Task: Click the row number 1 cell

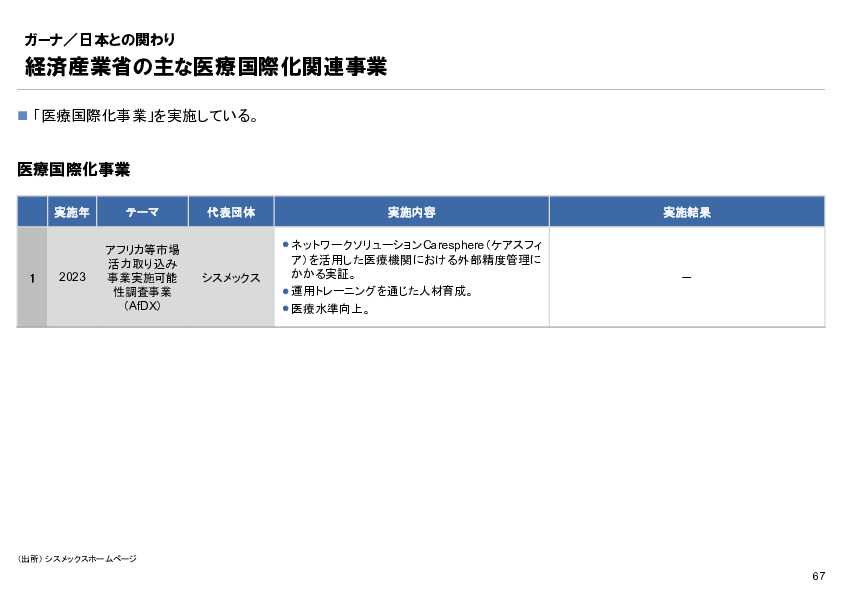Action: (x=31, y=277)
